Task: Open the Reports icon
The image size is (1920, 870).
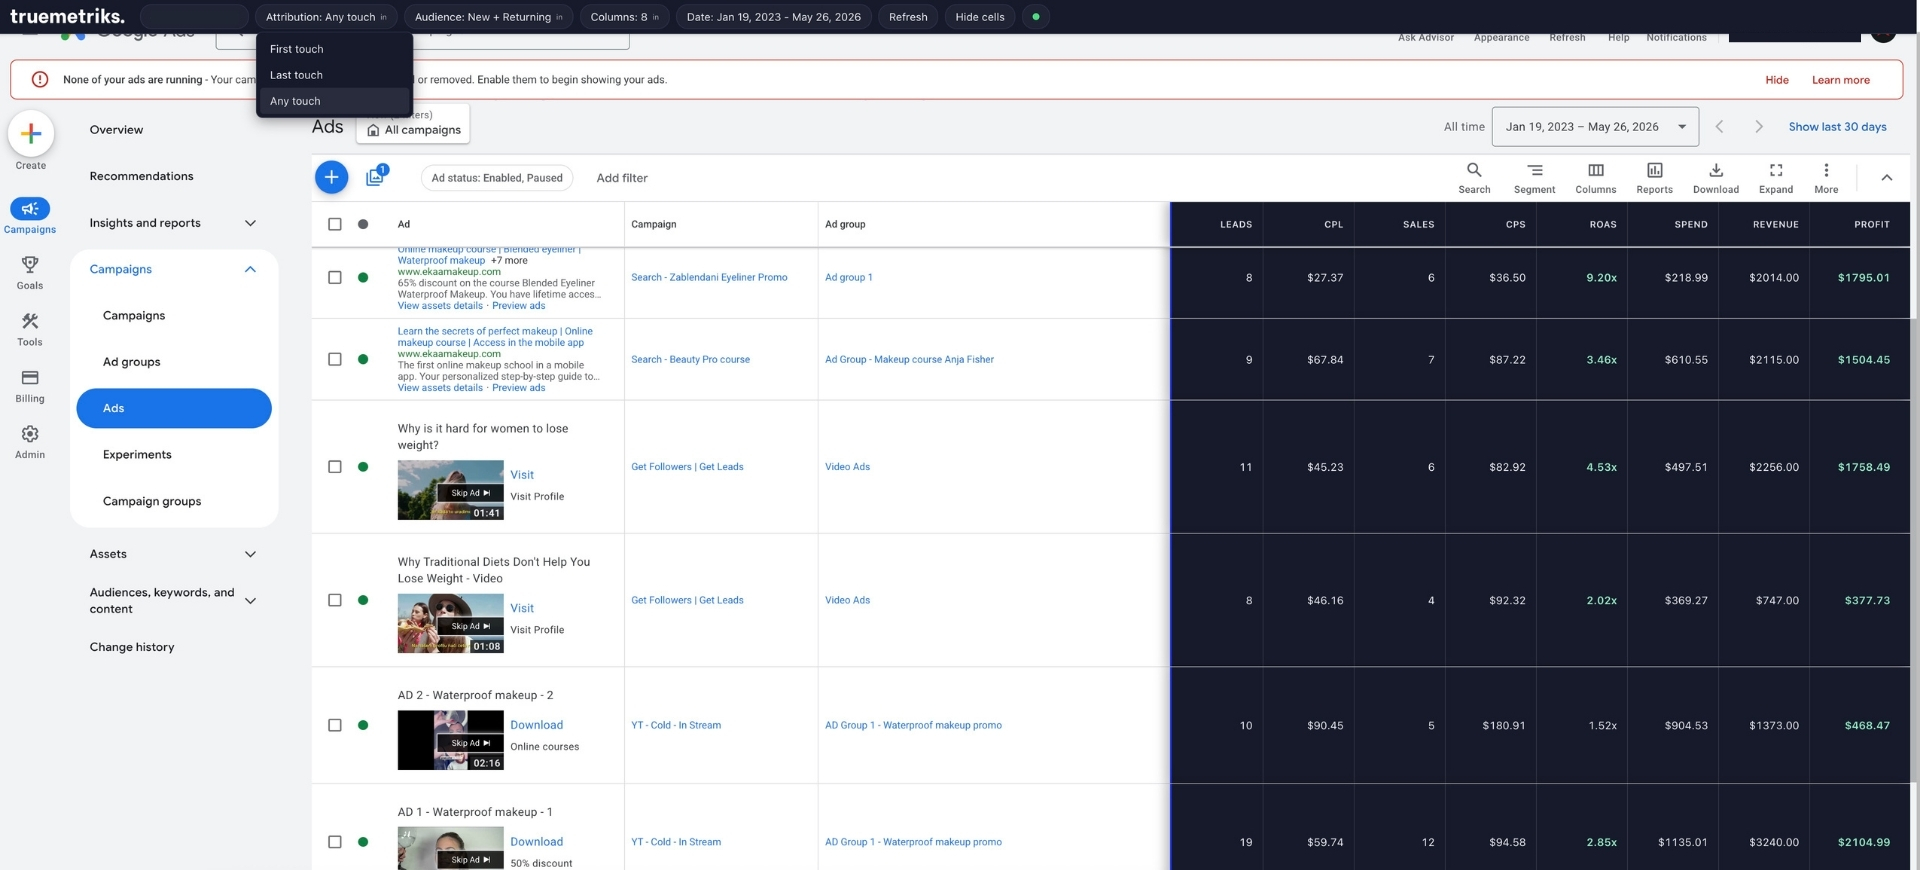Action: pos(1655,170)
